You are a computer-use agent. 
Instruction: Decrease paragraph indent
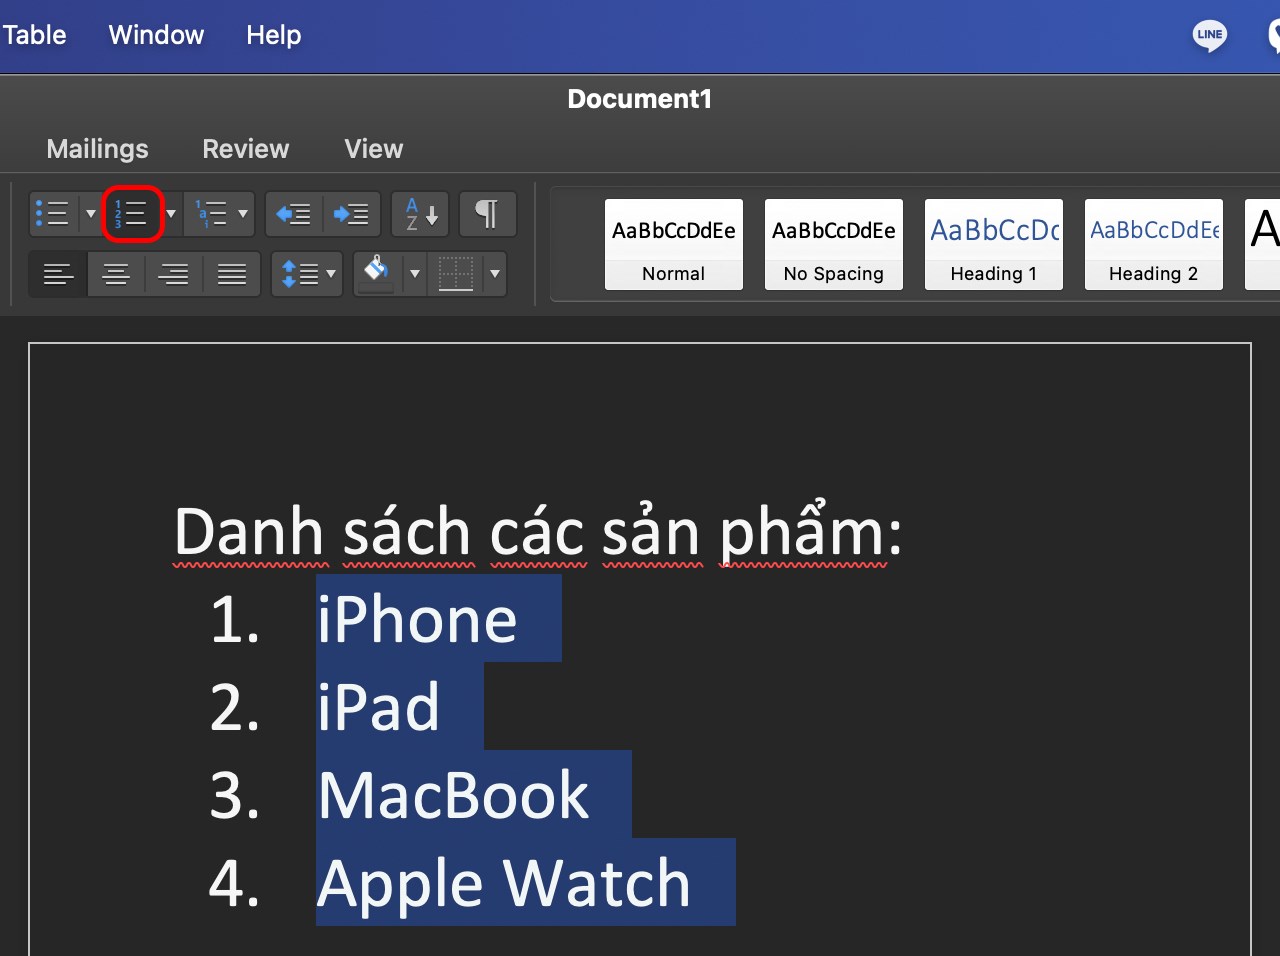[x=294, y=213]
